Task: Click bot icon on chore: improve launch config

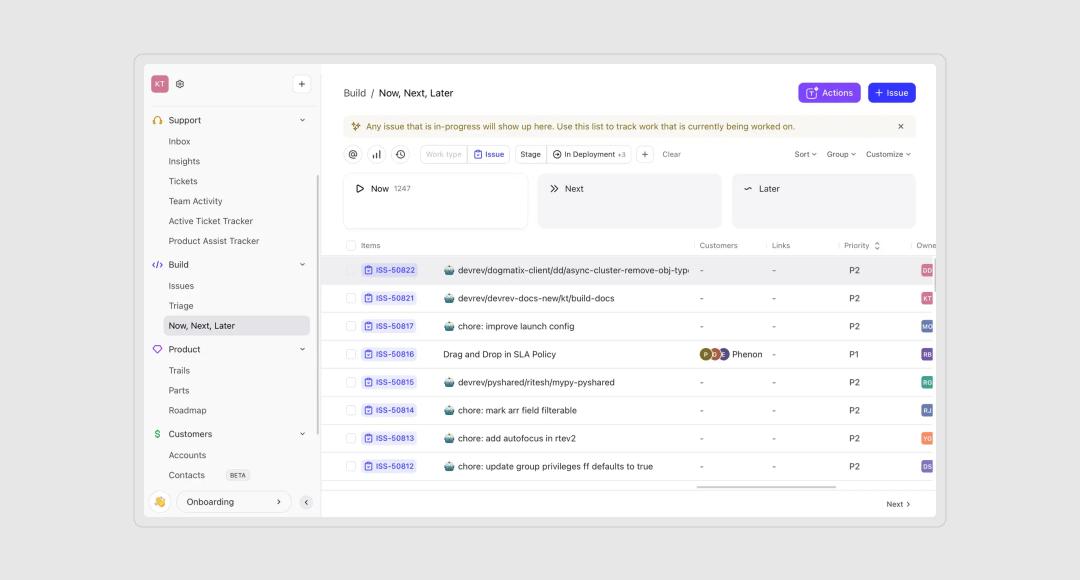Action: pyautogui.click(x=449, y=326)
